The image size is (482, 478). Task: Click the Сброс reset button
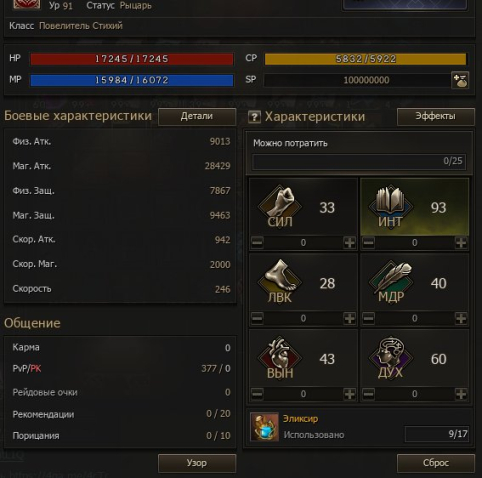[436, 463]
